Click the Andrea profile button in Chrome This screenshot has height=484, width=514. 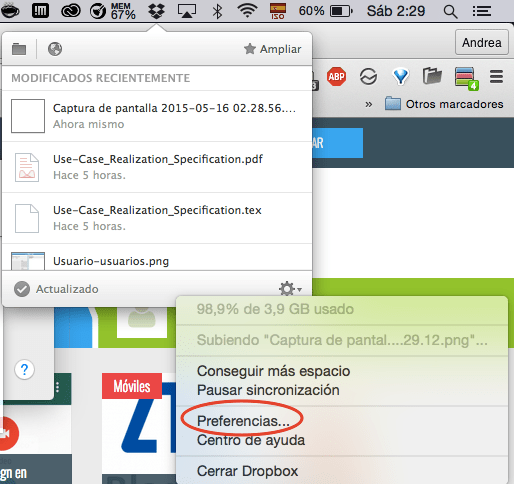[x=482, y=42]
